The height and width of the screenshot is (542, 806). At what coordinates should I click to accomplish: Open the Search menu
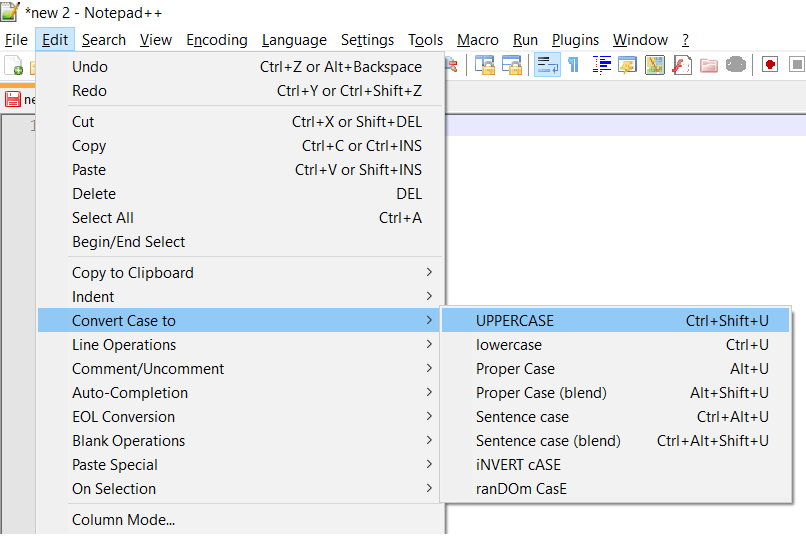pyautogui.click(x=104, y=40)
